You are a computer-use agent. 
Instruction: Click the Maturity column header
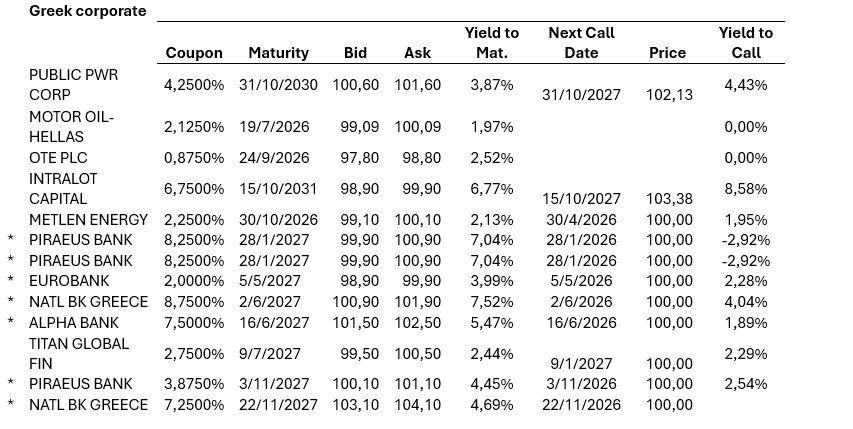pos(278,53)
